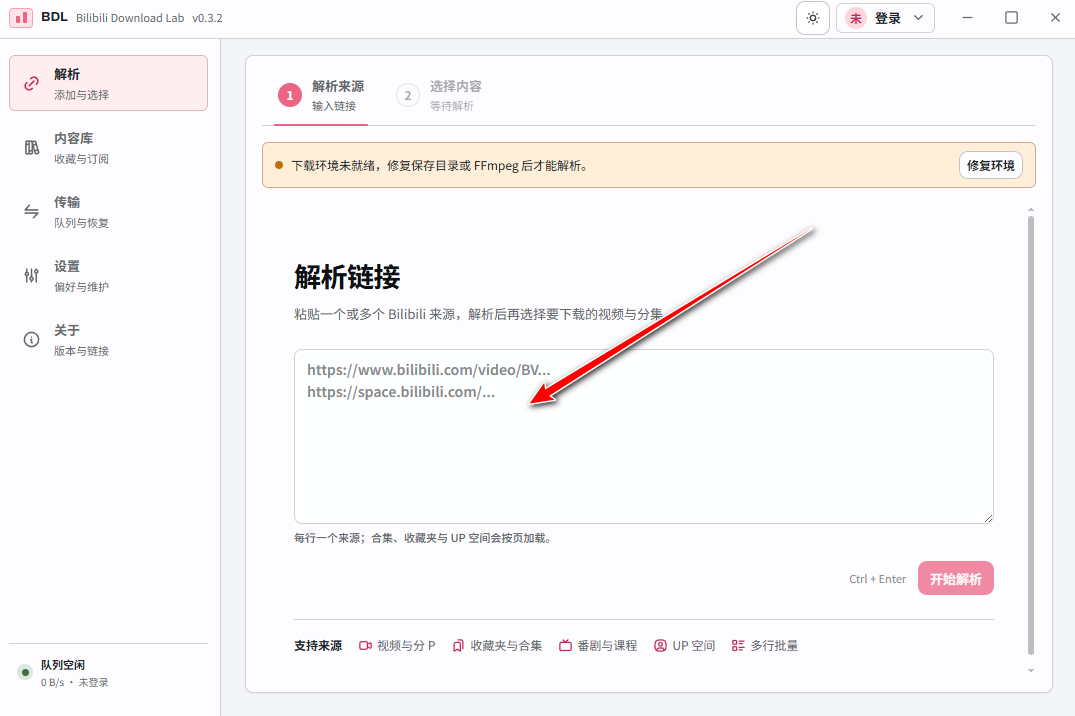
Task: Click the 队列空闲 status text
Action: pyautogui.click(x=62, y=665)
